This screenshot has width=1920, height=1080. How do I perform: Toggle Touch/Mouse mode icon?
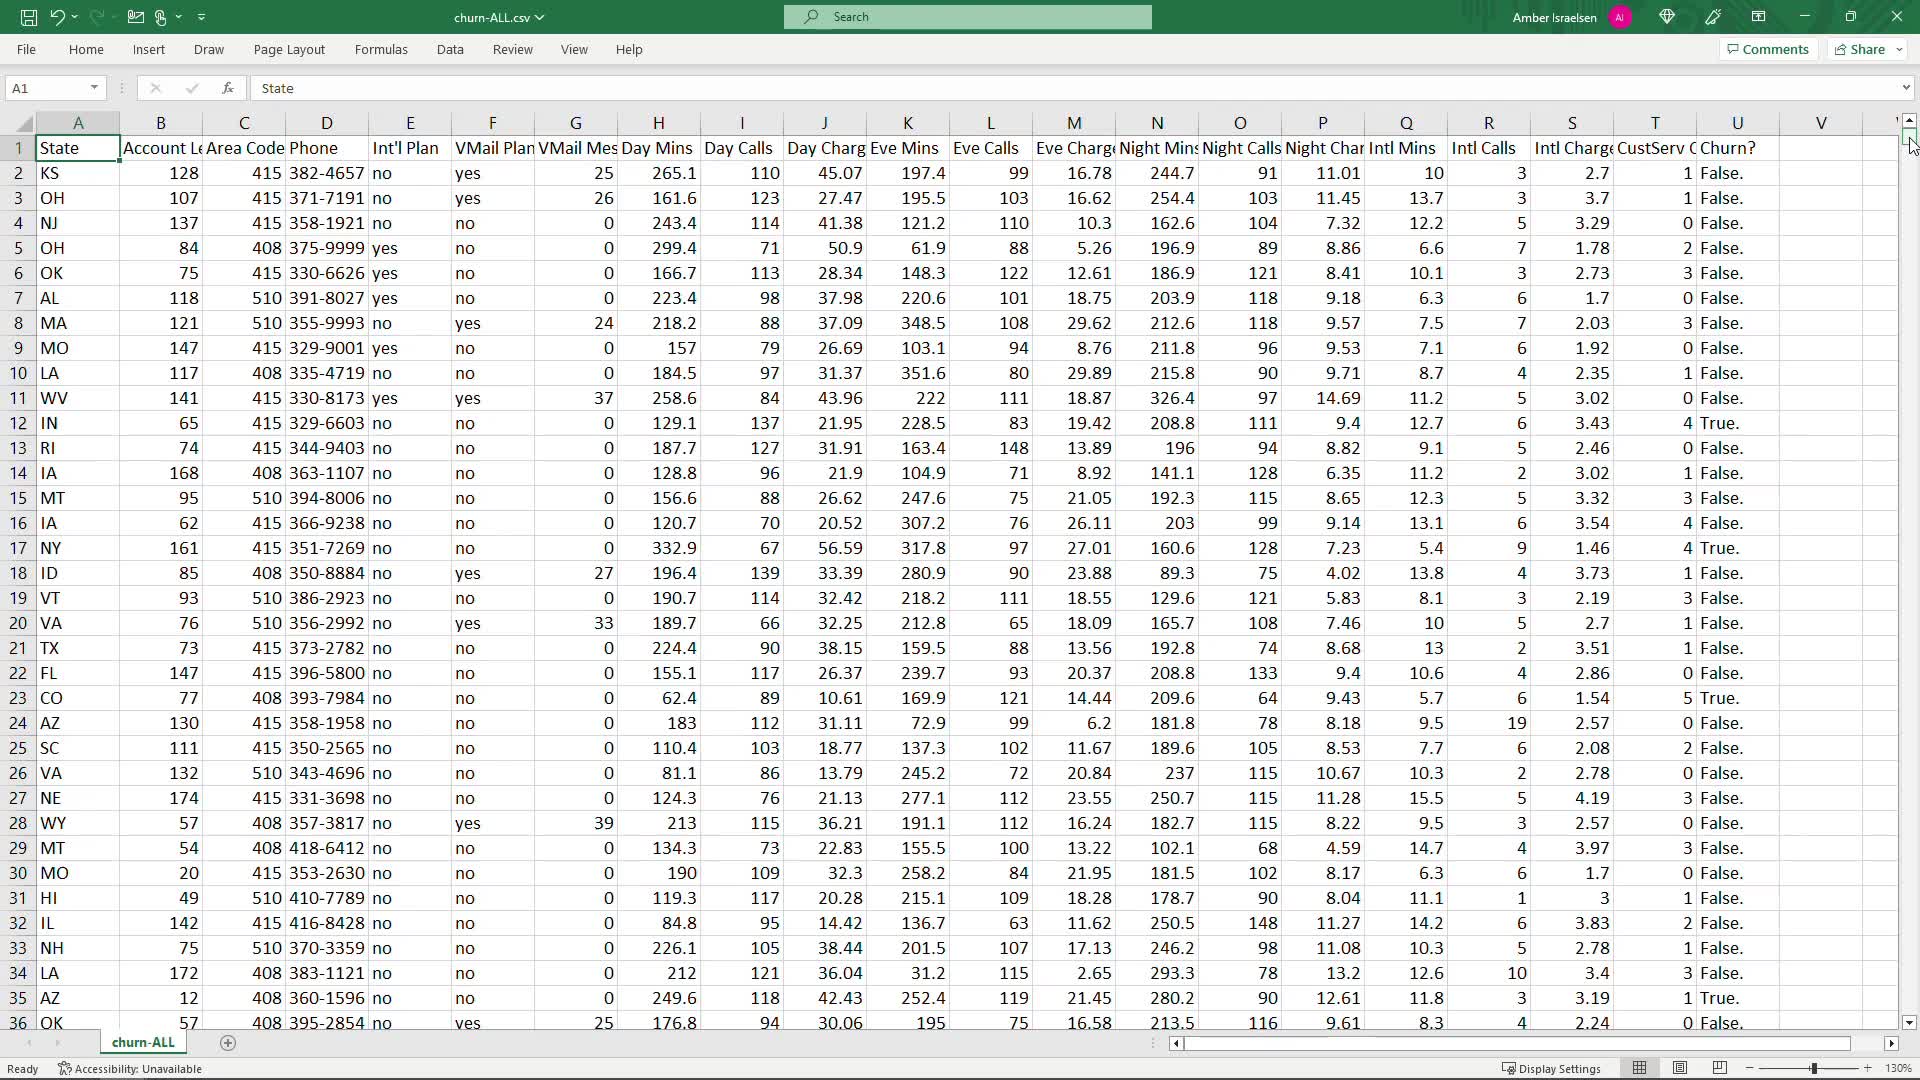click(x=160, y=17)
